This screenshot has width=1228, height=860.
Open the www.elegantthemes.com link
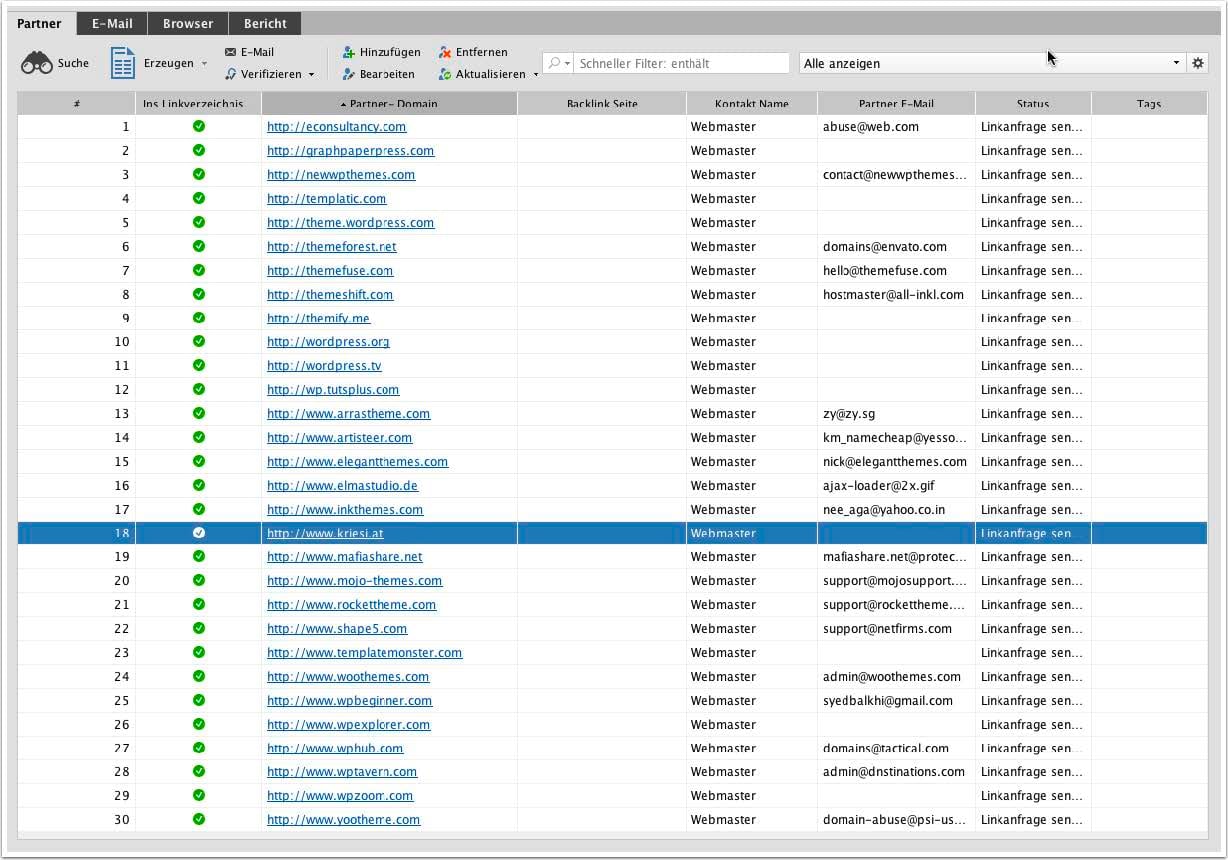(x=357, y=462)
